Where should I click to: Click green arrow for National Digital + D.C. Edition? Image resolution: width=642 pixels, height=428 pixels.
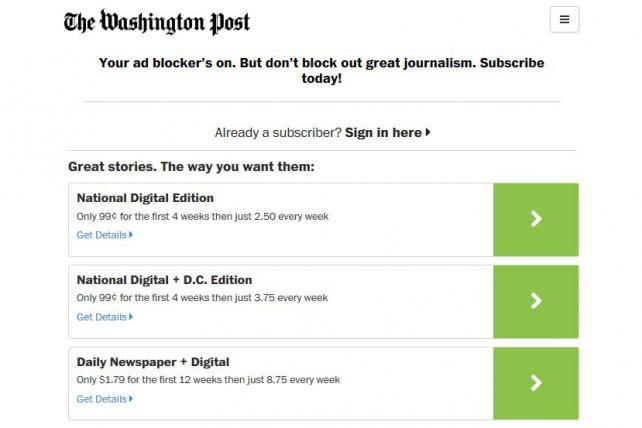point(536,301)
